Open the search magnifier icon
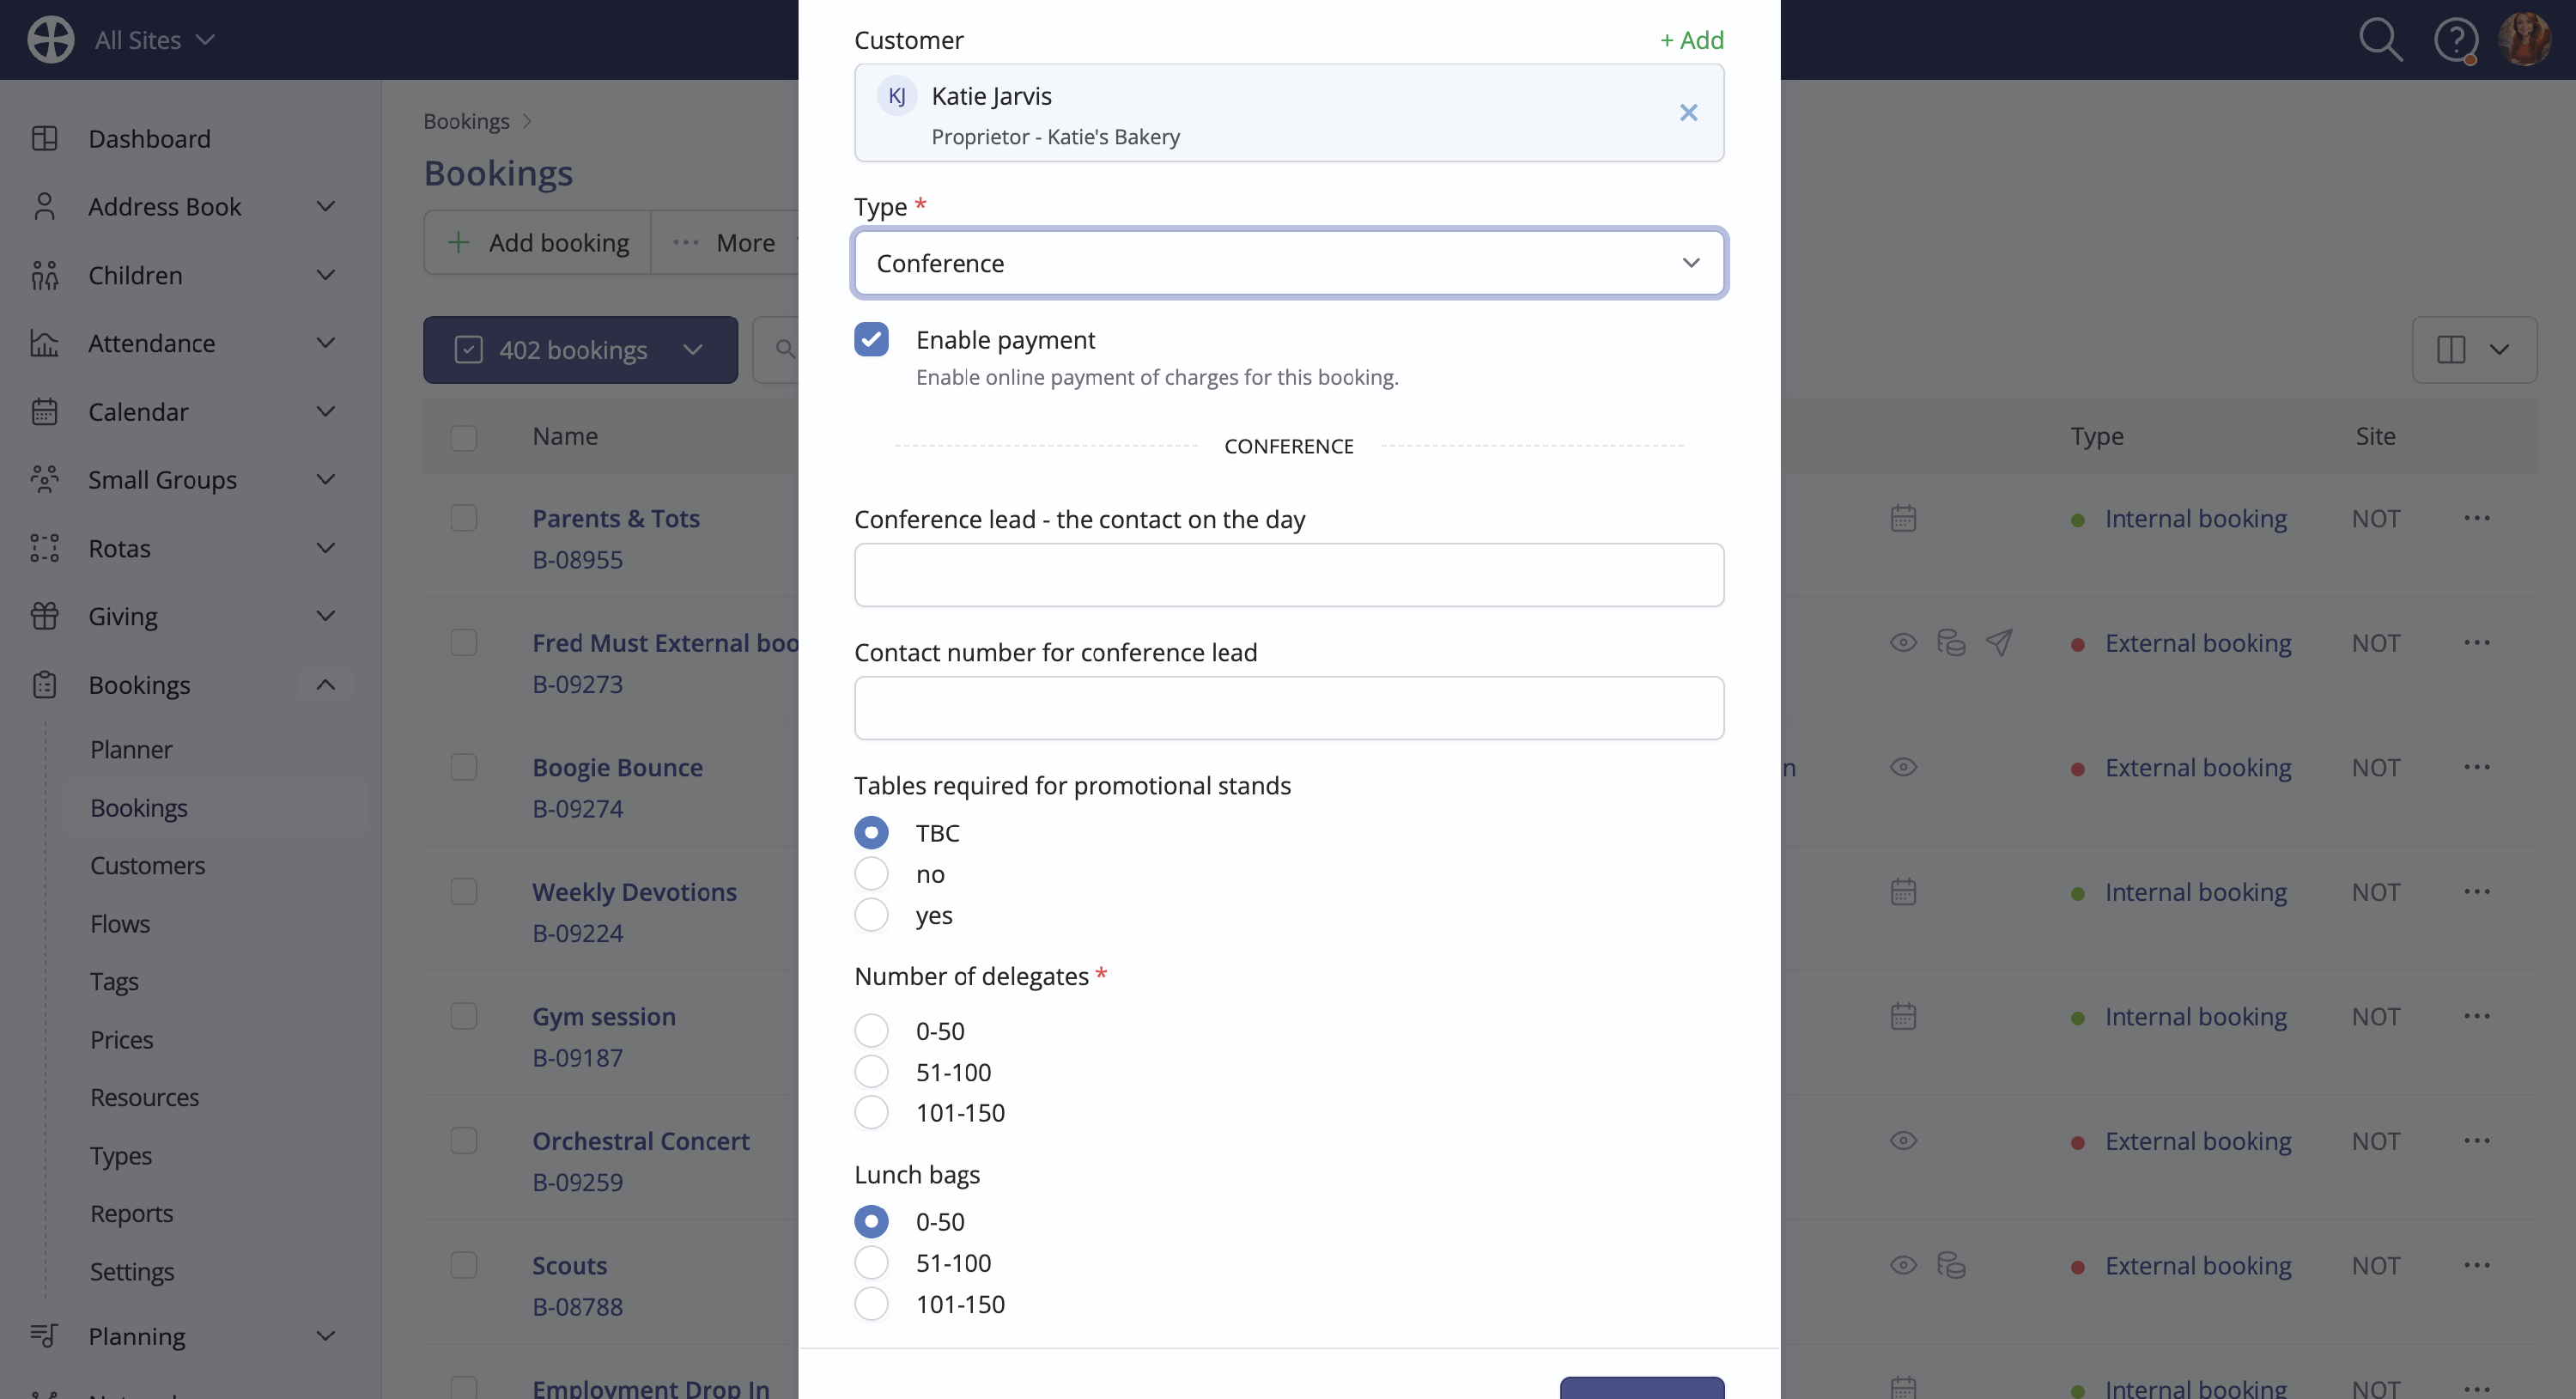Screen dimensions: 2576x1399 click(2380, 40)
